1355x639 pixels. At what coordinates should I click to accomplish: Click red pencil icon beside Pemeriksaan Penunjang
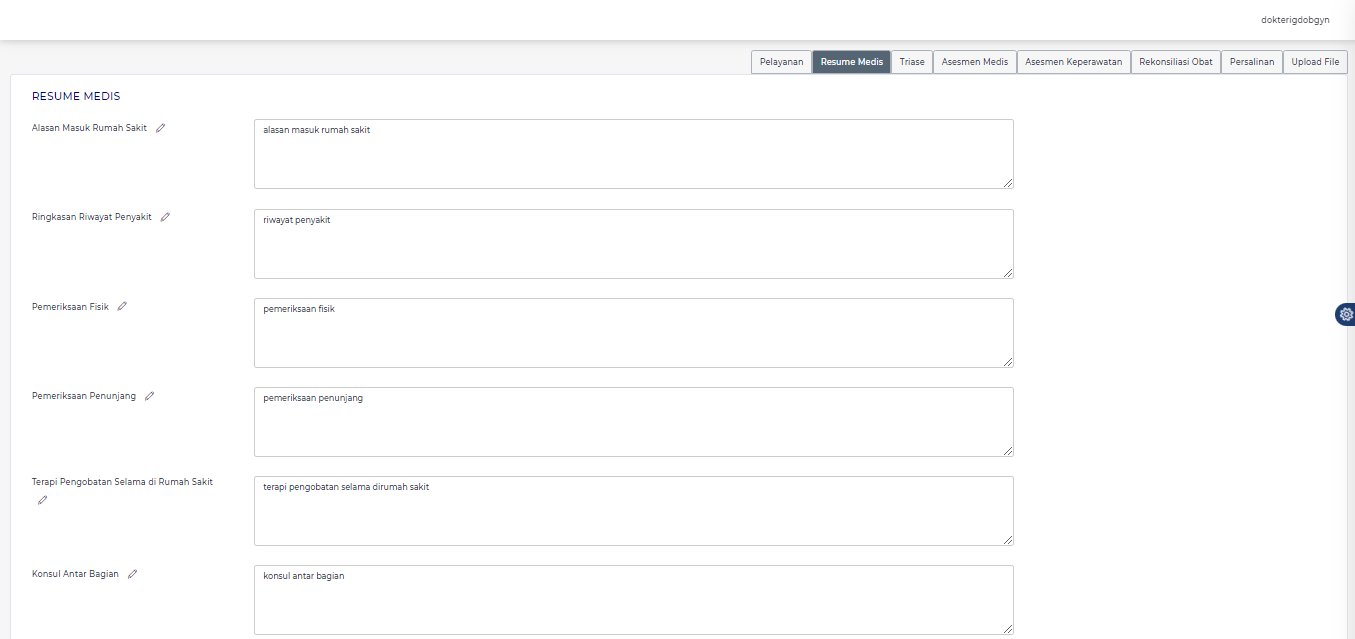(x=149, y=396)
